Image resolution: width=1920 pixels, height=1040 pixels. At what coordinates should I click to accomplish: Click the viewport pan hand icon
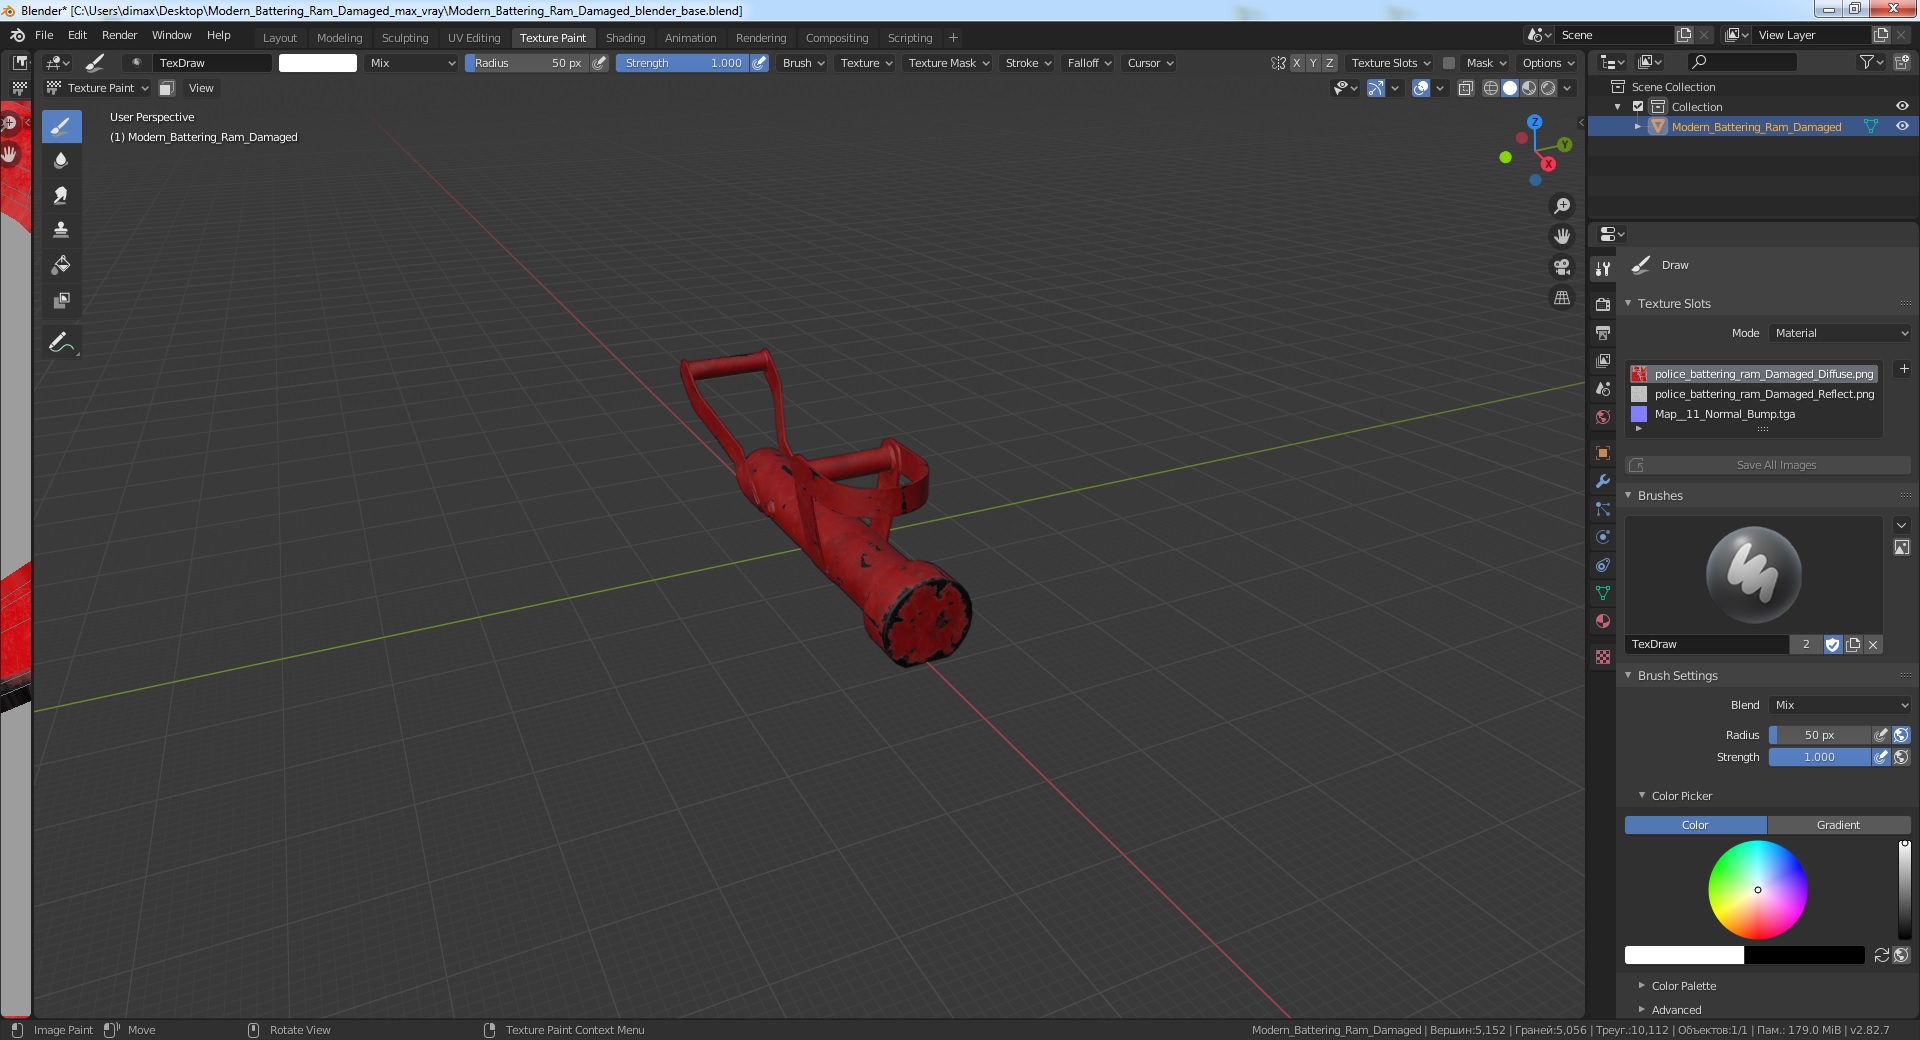point(1562,236)
